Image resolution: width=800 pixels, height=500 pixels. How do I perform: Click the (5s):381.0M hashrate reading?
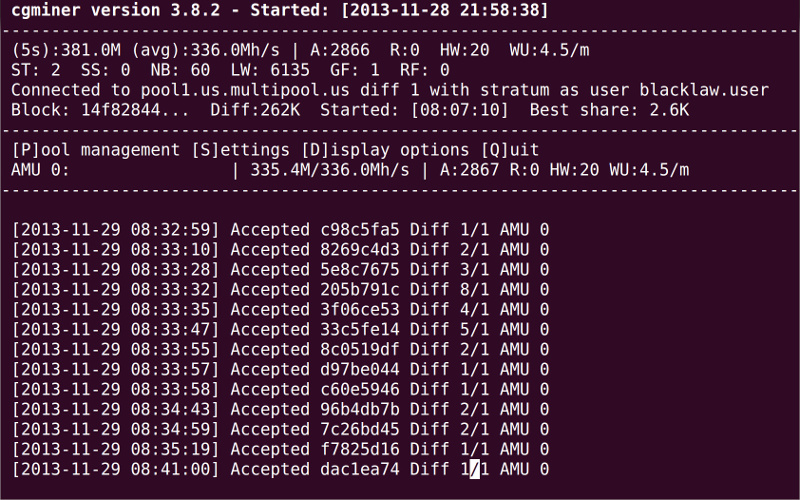pyautogui.click(x=76, y=50)
